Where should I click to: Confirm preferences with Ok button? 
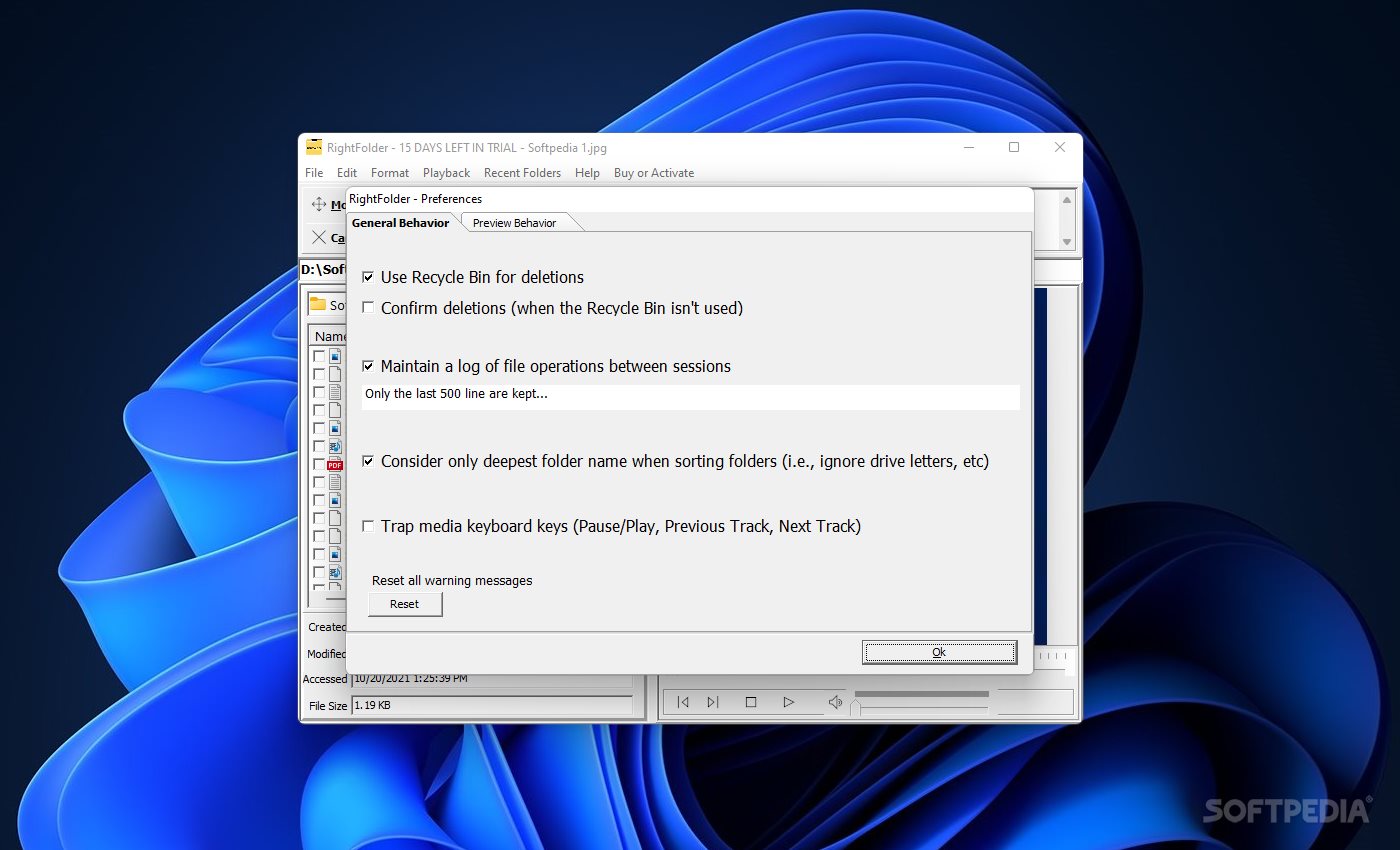pos(939,652)
